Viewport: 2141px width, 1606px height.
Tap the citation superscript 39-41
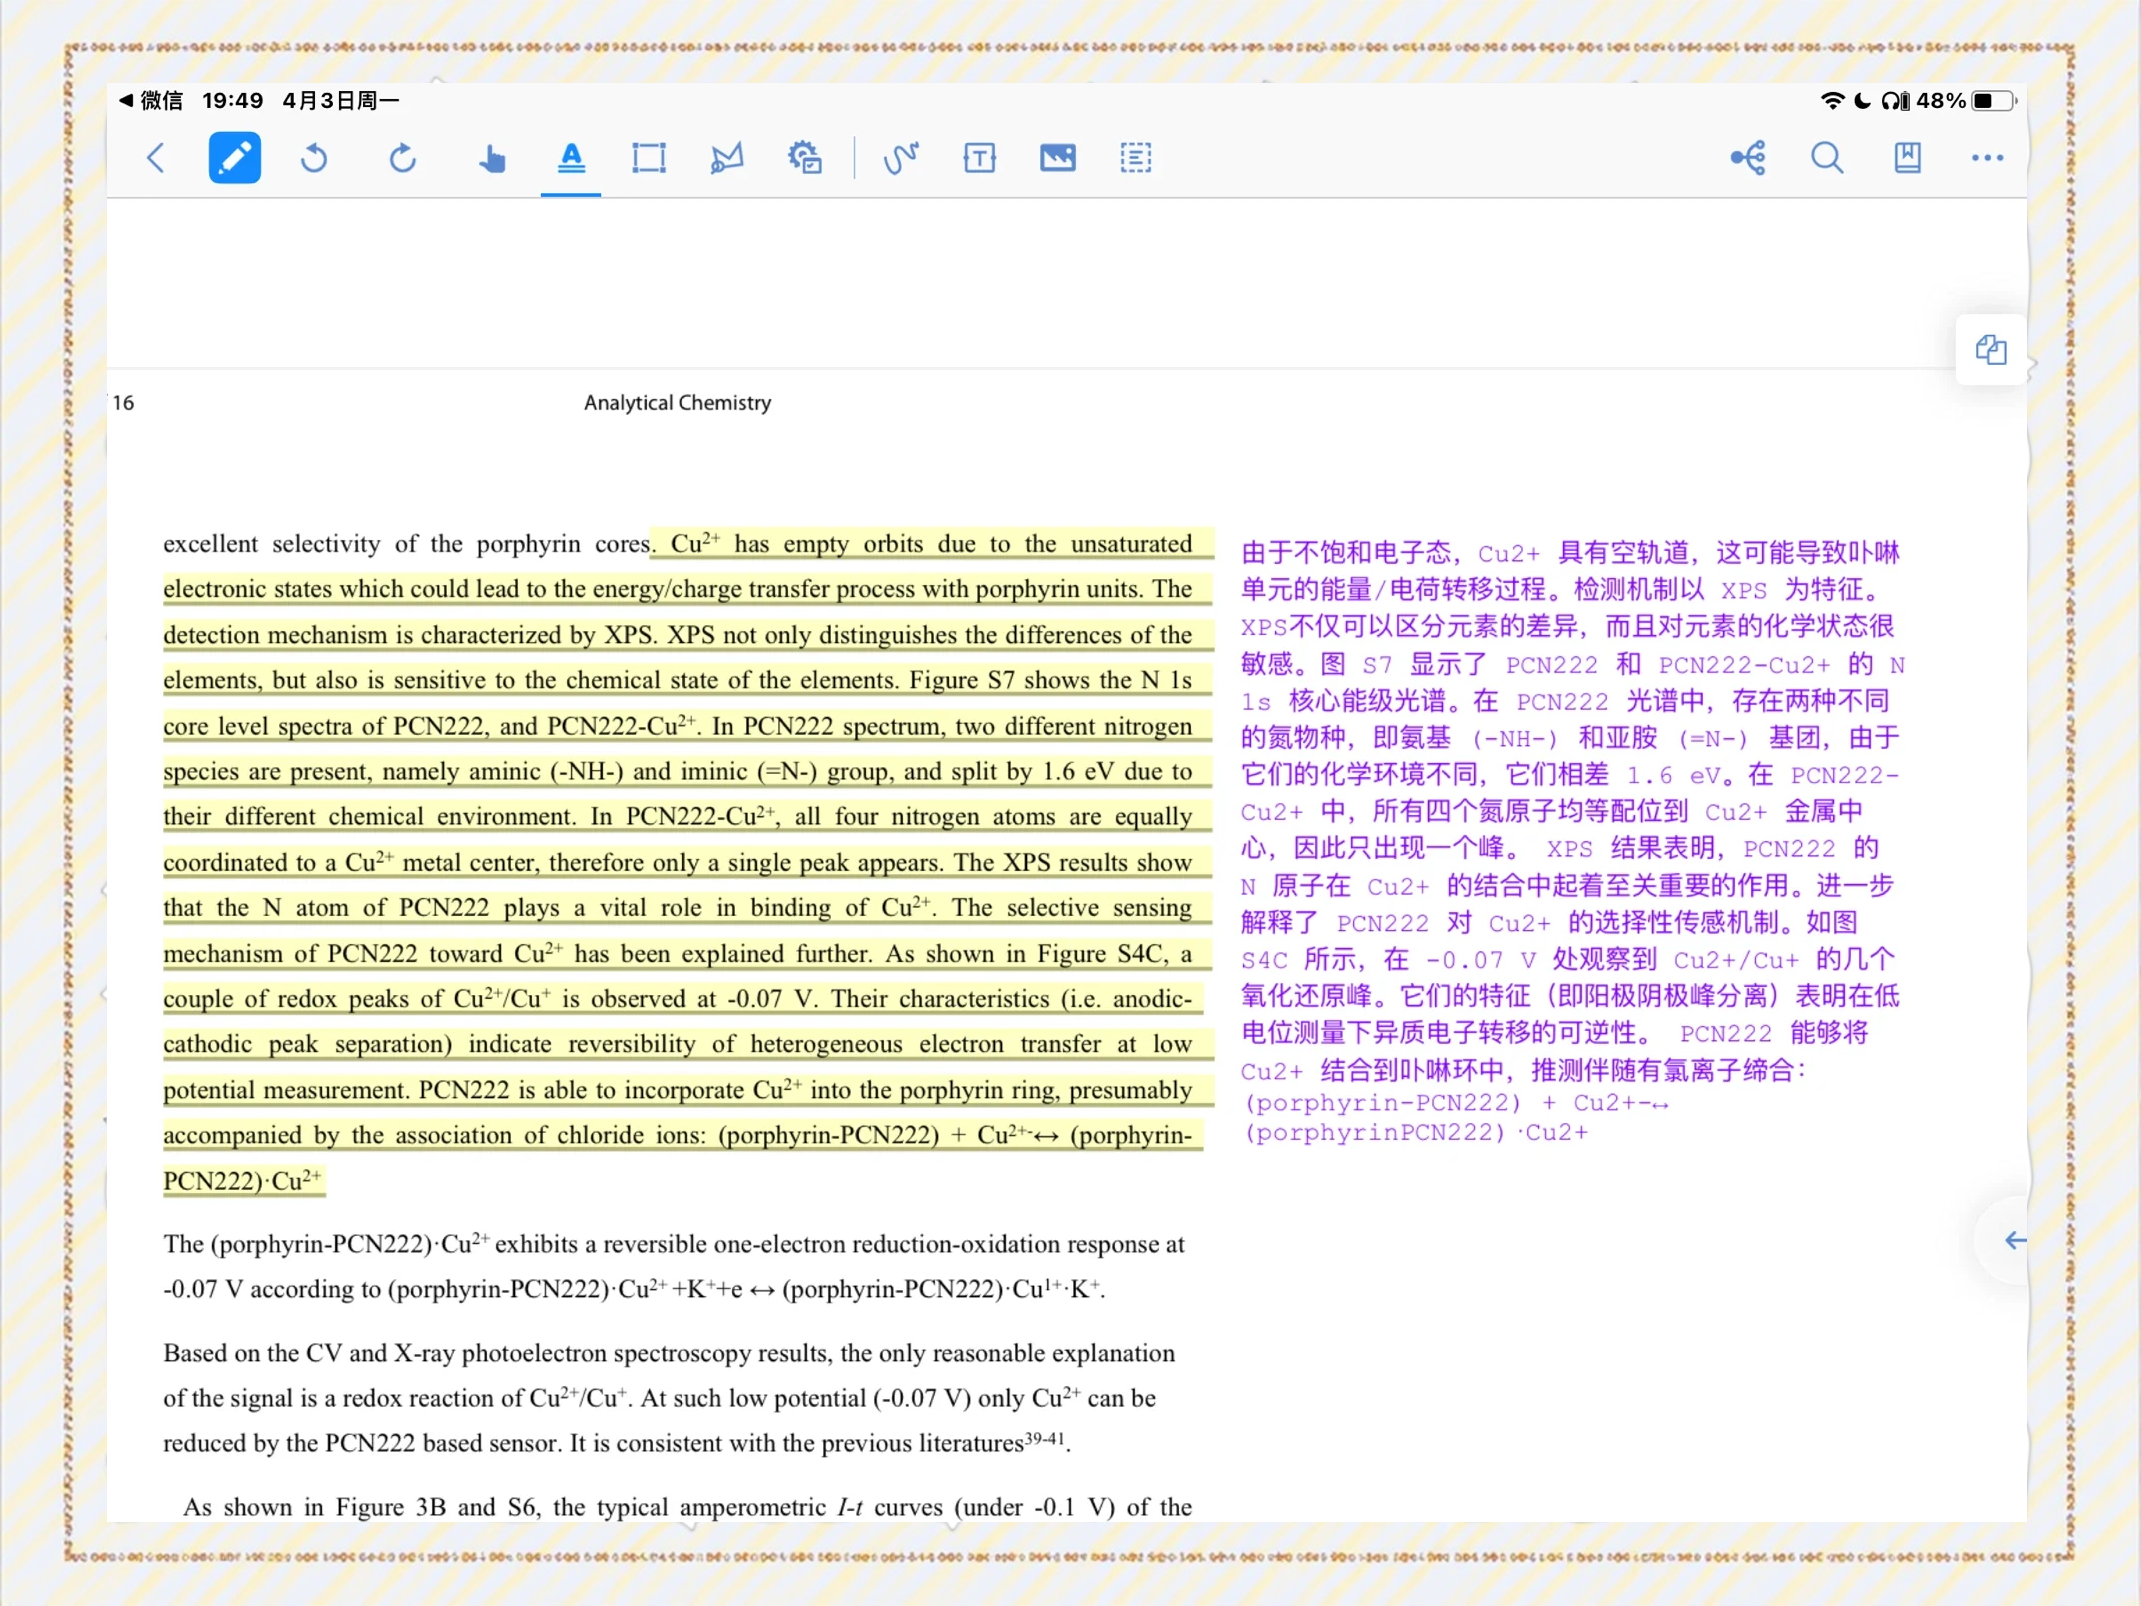(x=1044, y=1437)
